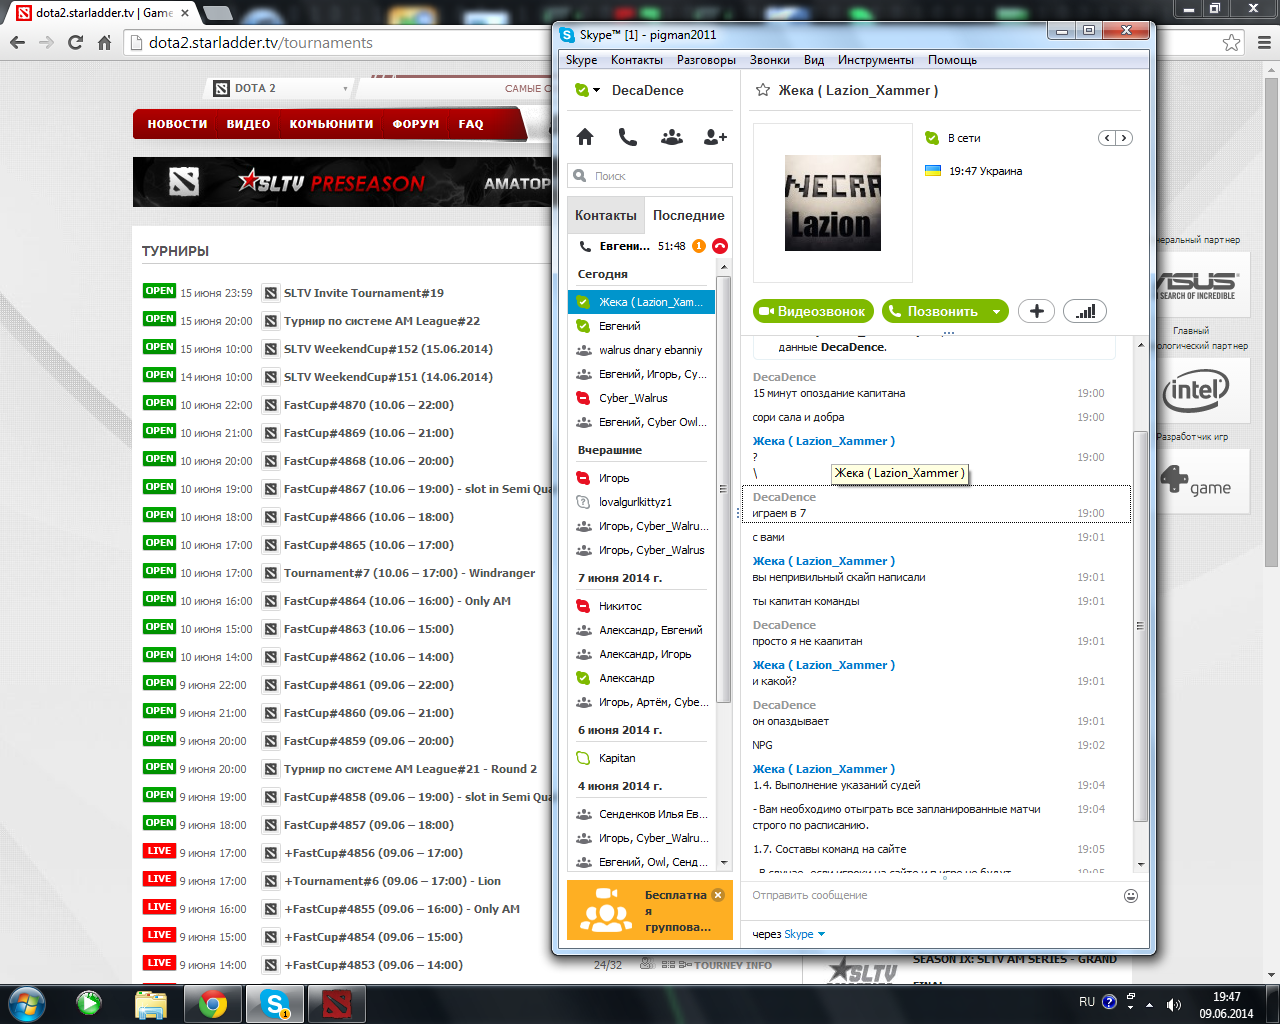The image size is (1280, 1024).
Task: Open НОВОСТИ in the site navigation
Action: click(x=177, y=124)
